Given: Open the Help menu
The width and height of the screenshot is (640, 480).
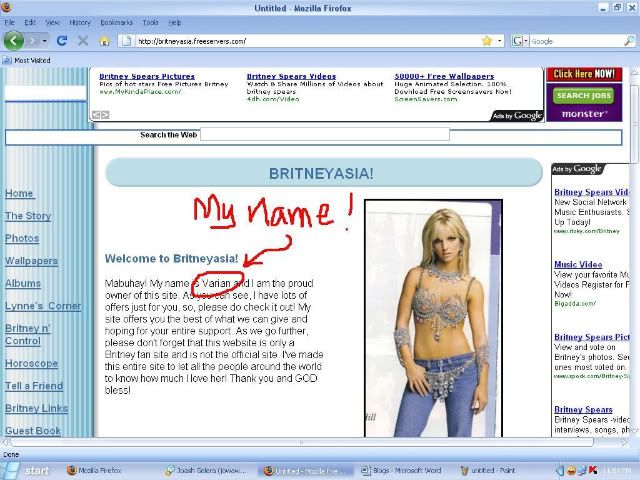Looking at the screenshot, I should point(175,22).
